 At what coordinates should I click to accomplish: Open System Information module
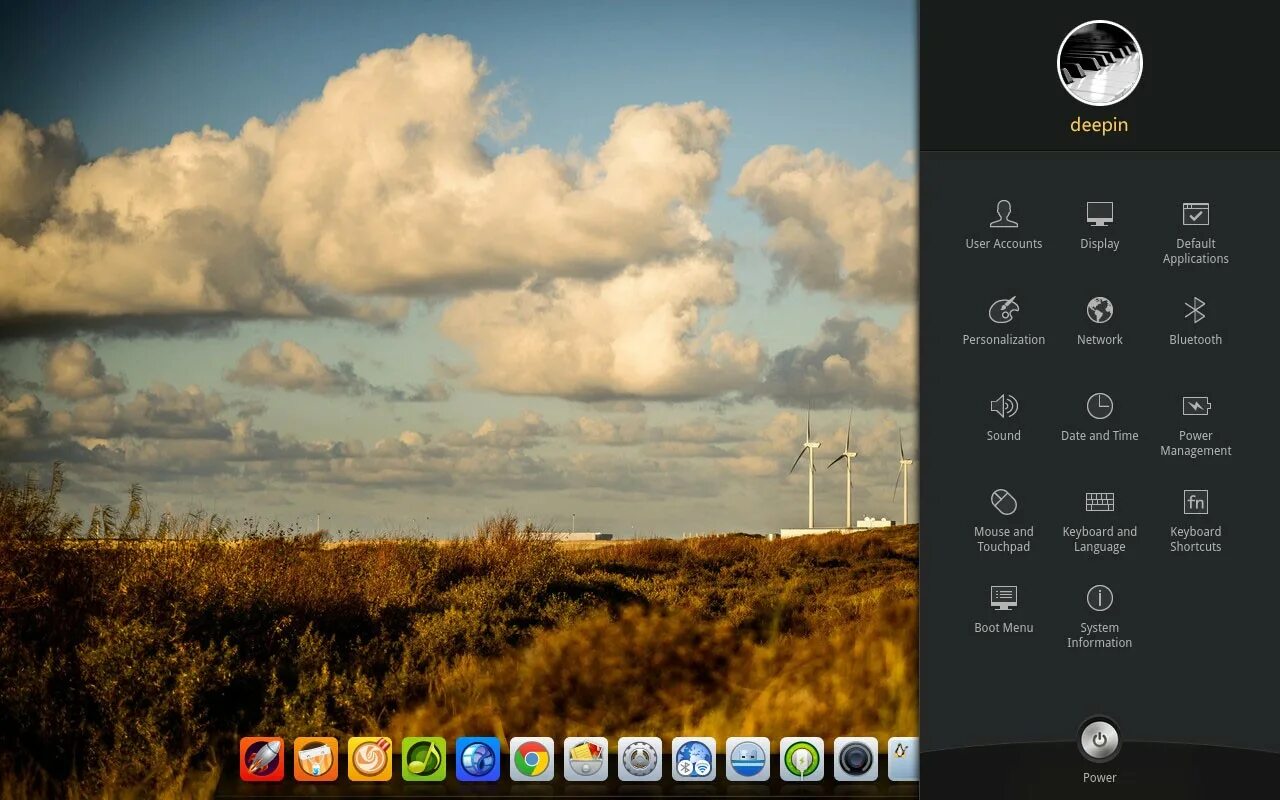point(1099,616)
